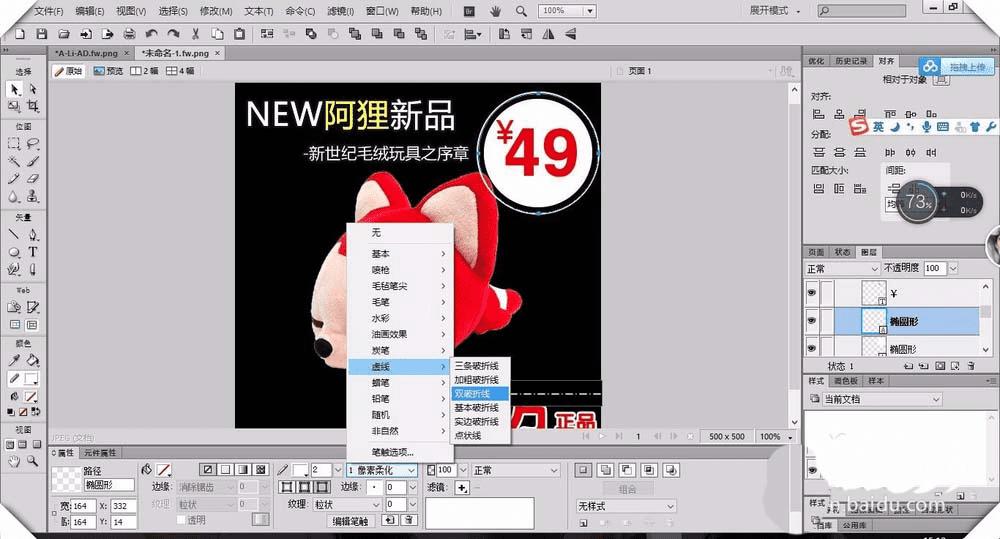Pick the Text tool

[x=33, y=253]
